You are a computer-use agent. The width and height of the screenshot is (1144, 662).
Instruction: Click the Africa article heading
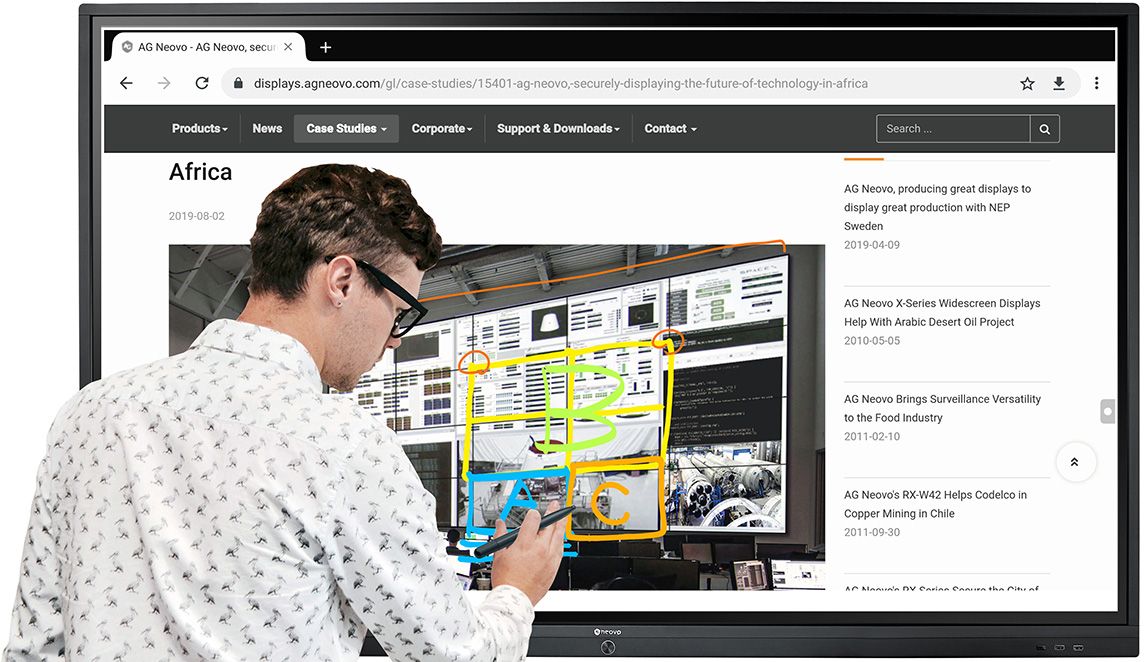point(201,172)
